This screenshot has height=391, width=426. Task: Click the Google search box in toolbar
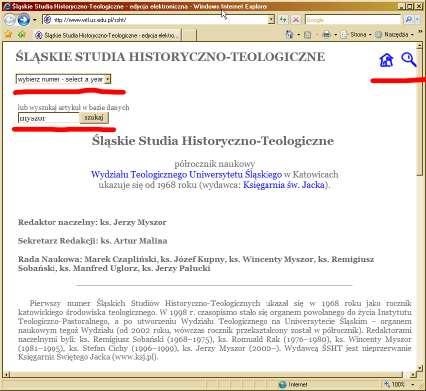click(353, 20)
